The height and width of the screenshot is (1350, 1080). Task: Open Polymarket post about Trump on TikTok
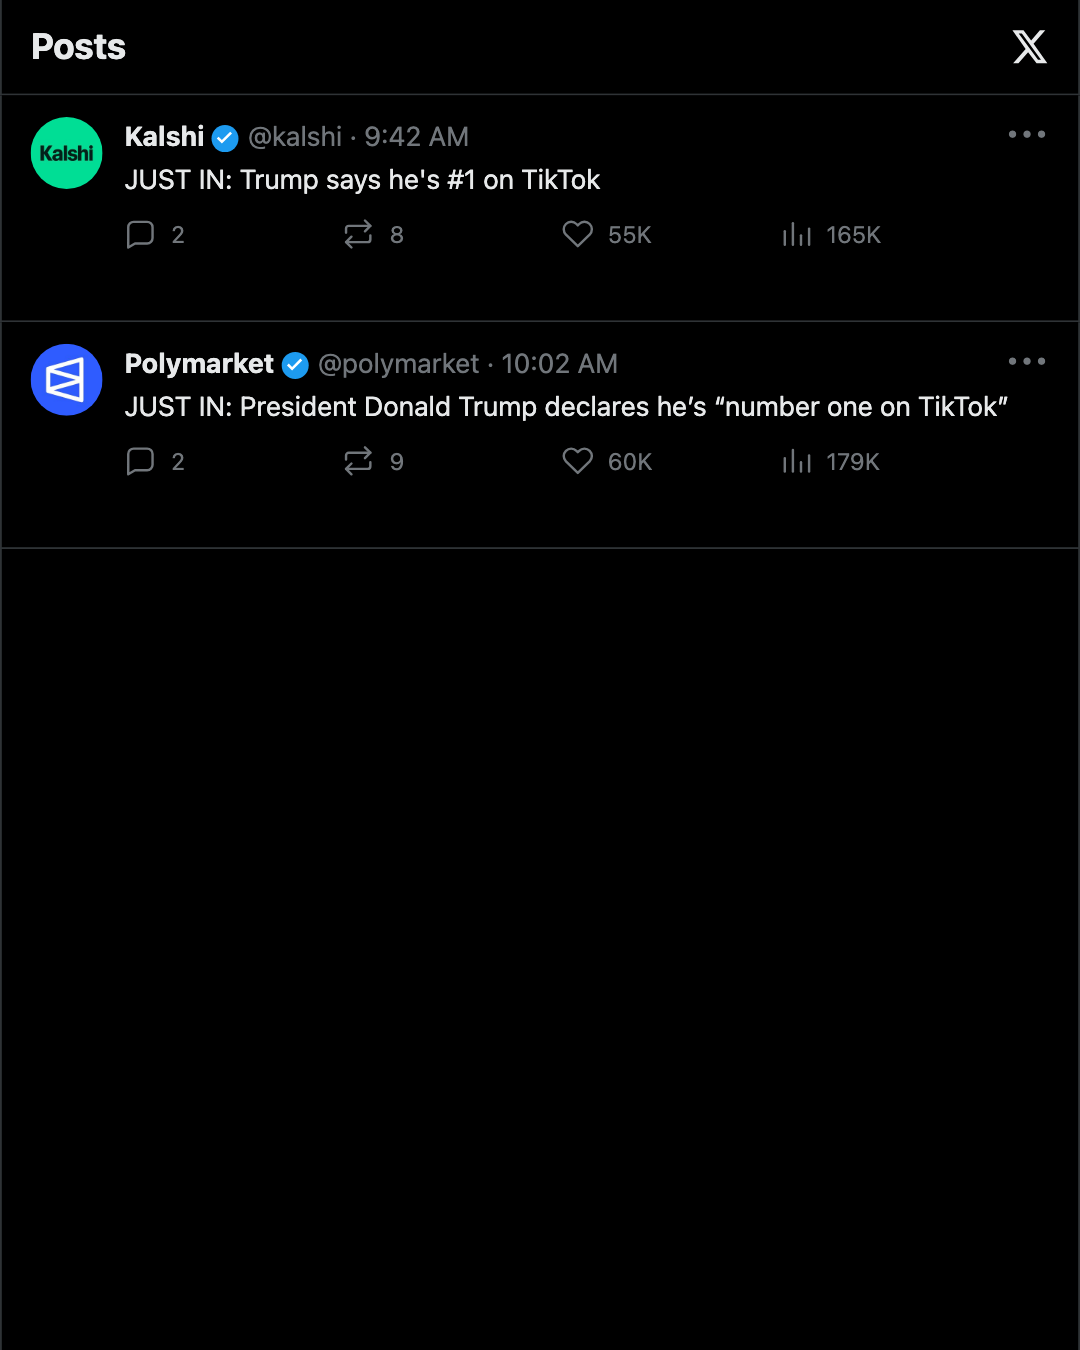[566, 407]
